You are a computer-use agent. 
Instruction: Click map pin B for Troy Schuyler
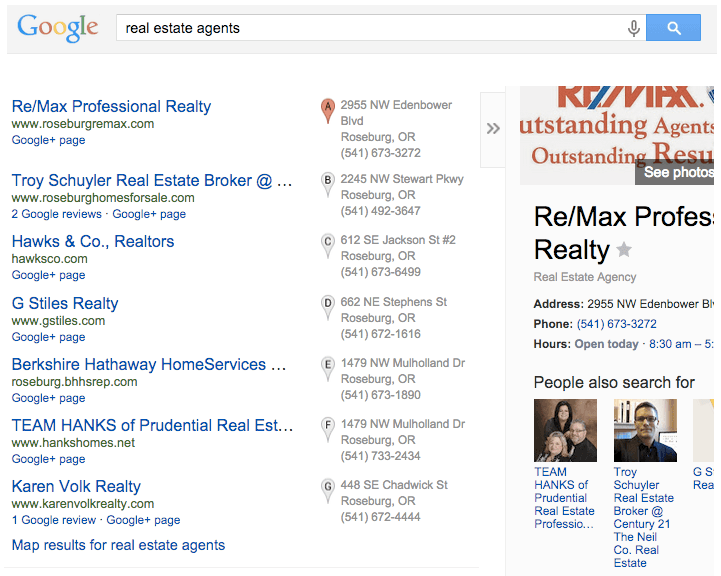click(327, 184)
